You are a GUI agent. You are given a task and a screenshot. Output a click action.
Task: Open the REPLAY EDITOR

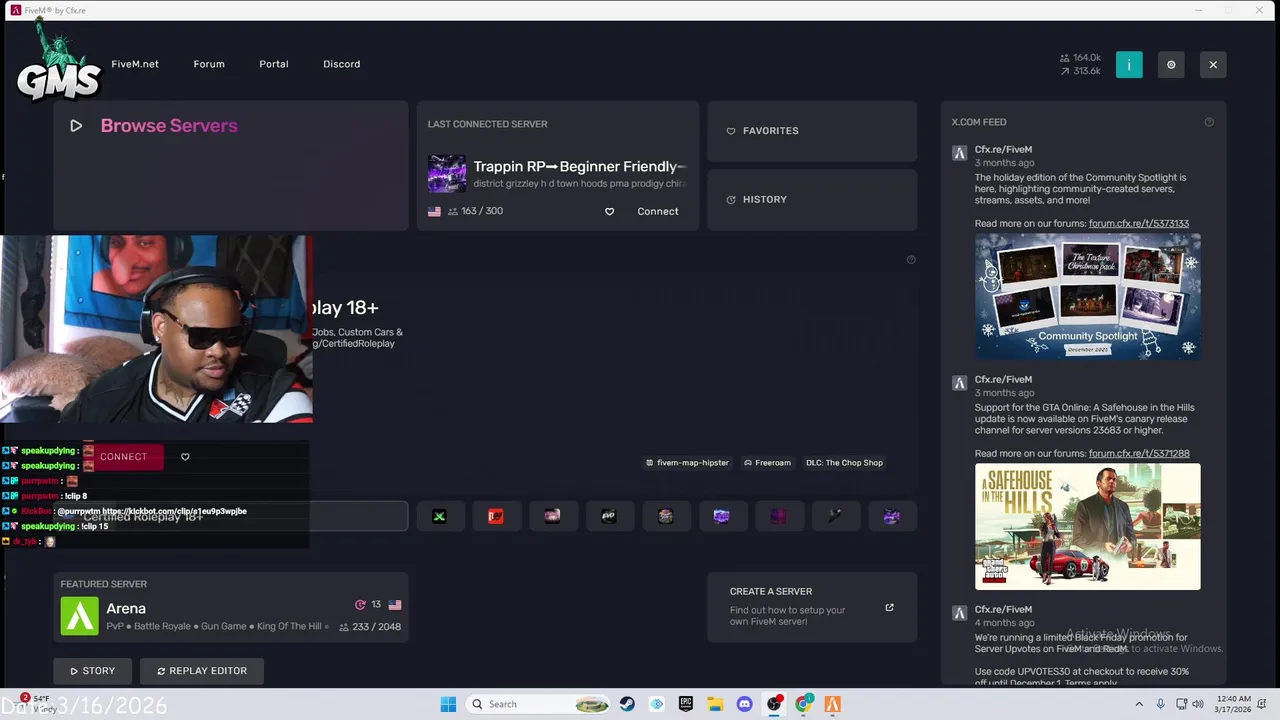pyautogui.click(x=202, y=671)
